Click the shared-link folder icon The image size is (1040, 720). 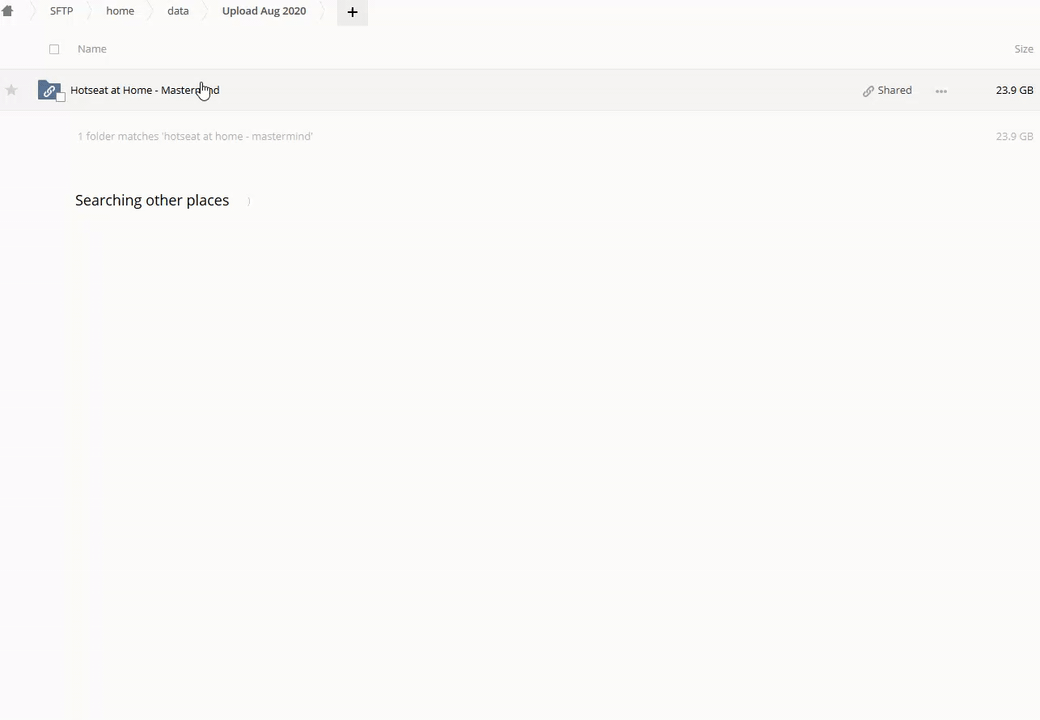(49, 90)
